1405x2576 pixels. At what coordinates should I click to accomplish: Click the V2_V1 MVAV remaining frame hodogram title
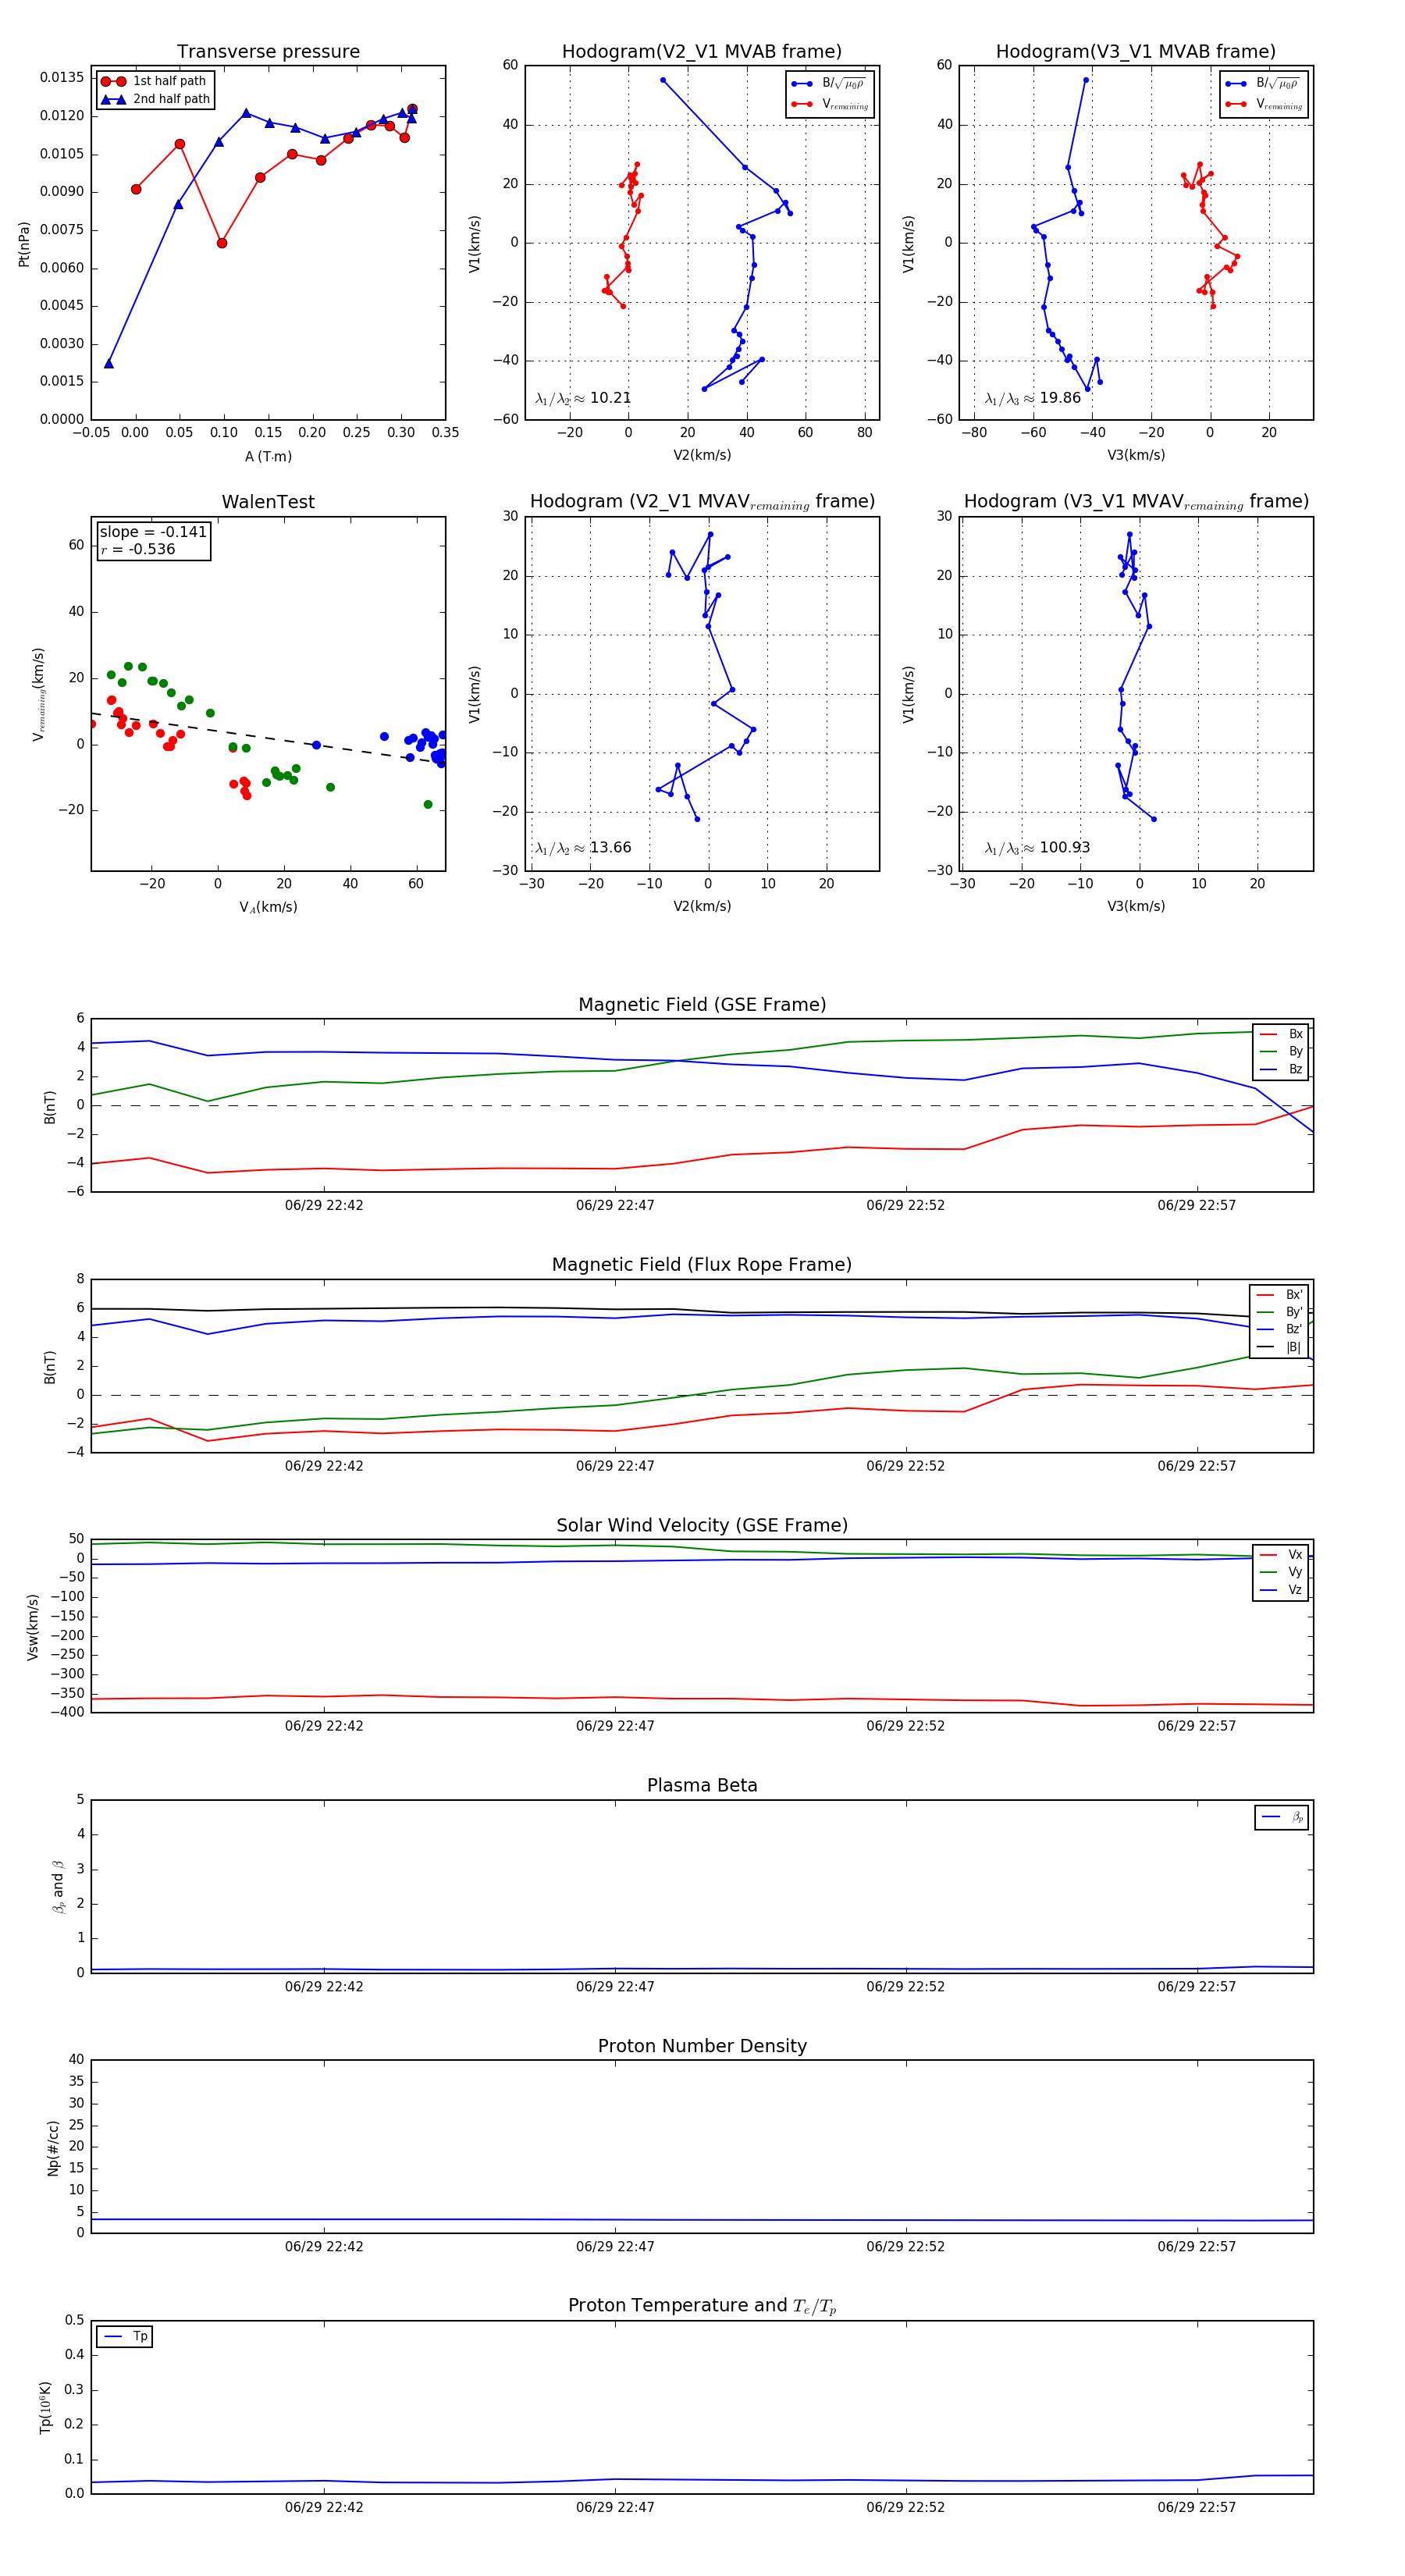coord(702,502)
